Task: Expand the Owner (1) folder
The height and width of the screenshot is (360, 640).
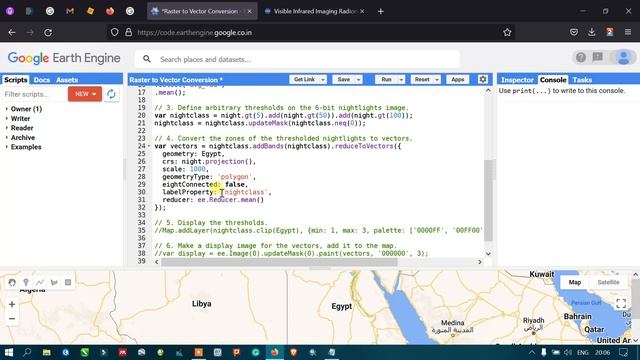Action: (x=7, y=109)
